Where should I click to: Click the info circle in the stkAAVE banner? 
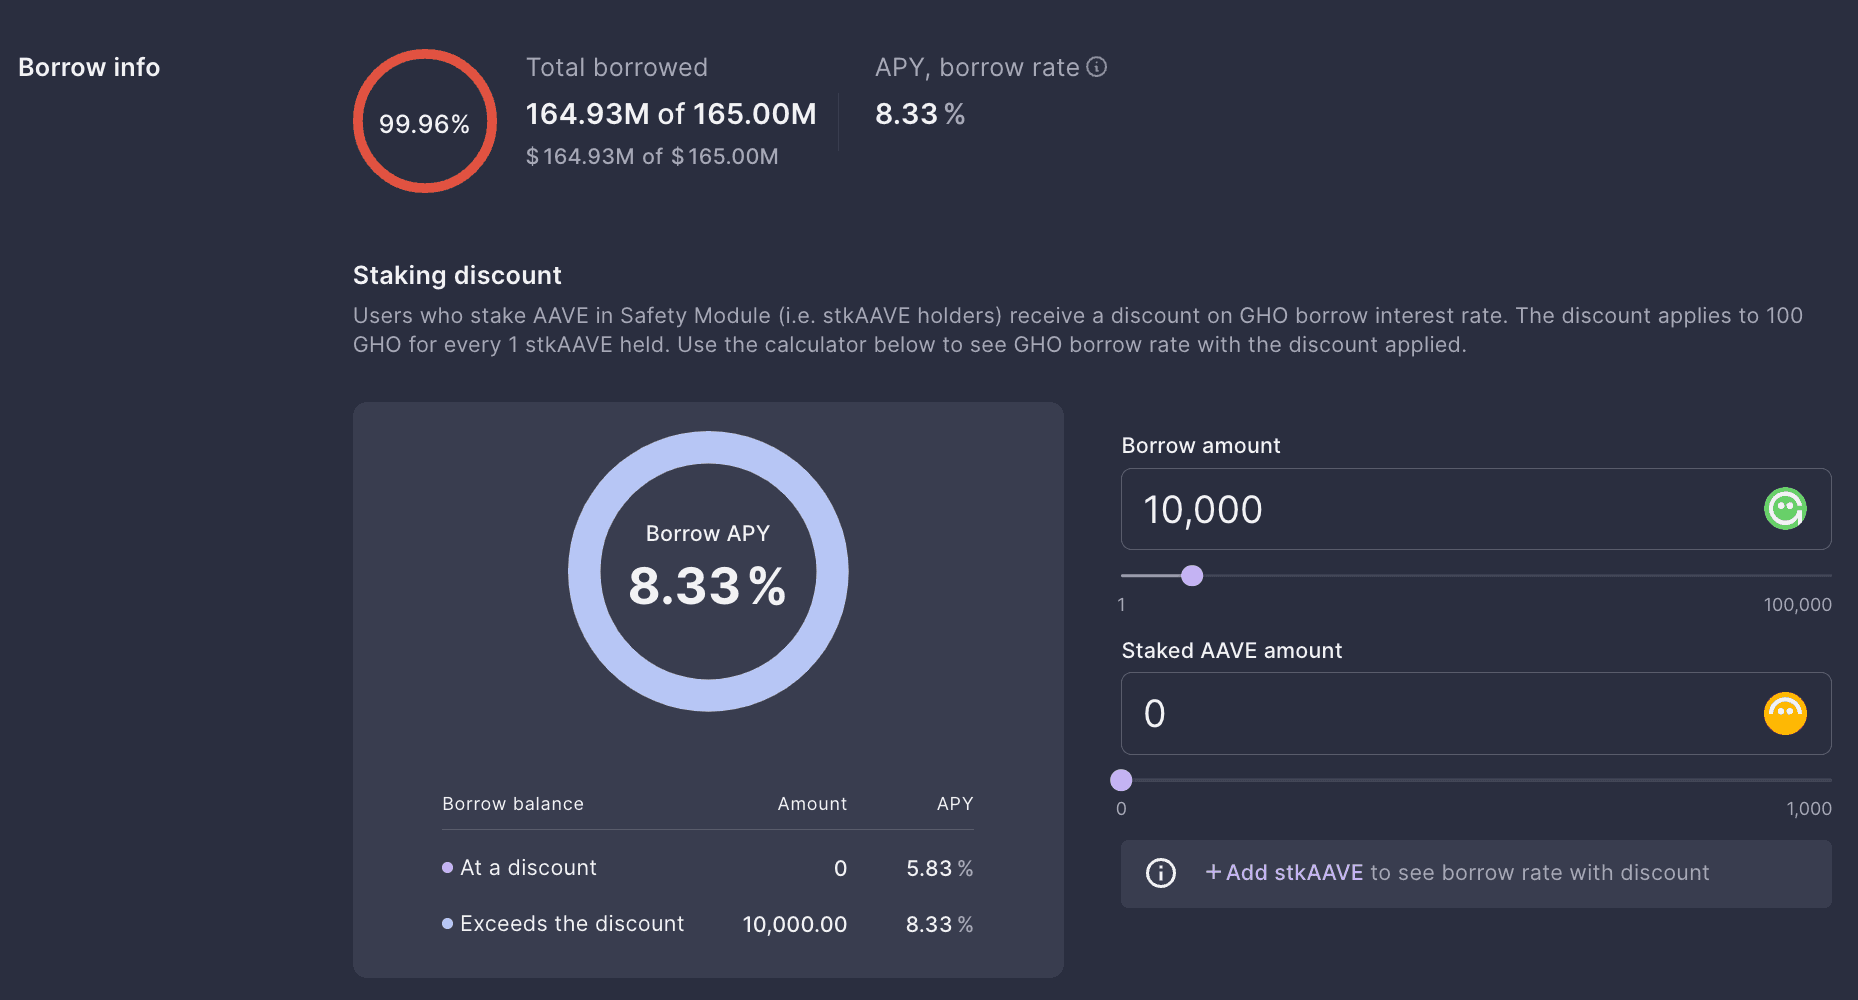[1160, 873]
